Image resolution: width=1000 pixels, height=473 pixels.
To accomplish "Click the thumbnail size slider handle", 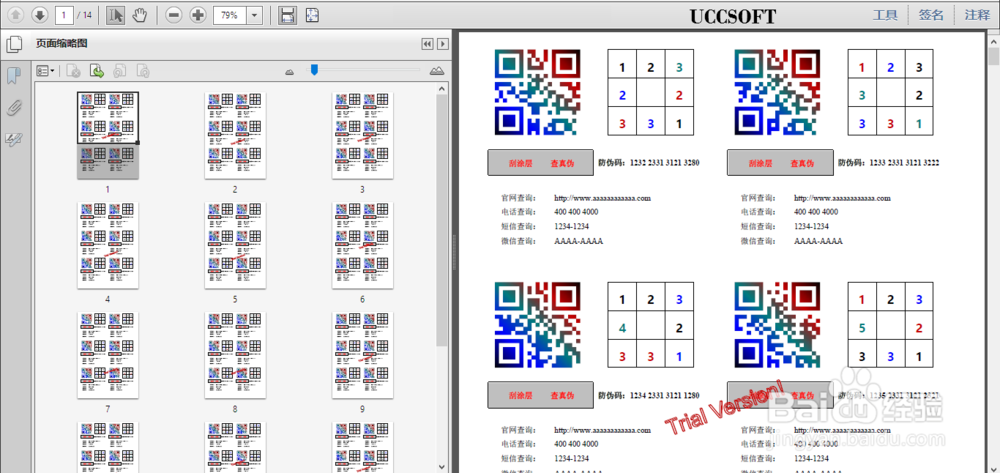I will tap(314, 69).
